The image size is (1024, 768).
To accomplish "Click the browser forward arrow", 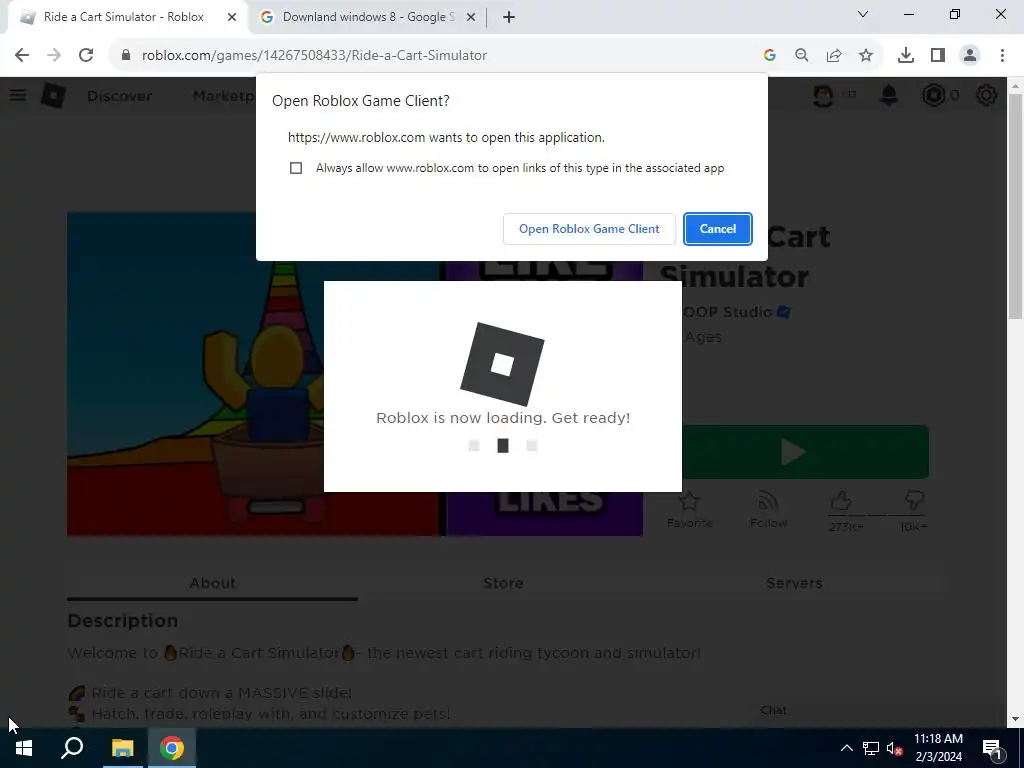I will point(54,55).
